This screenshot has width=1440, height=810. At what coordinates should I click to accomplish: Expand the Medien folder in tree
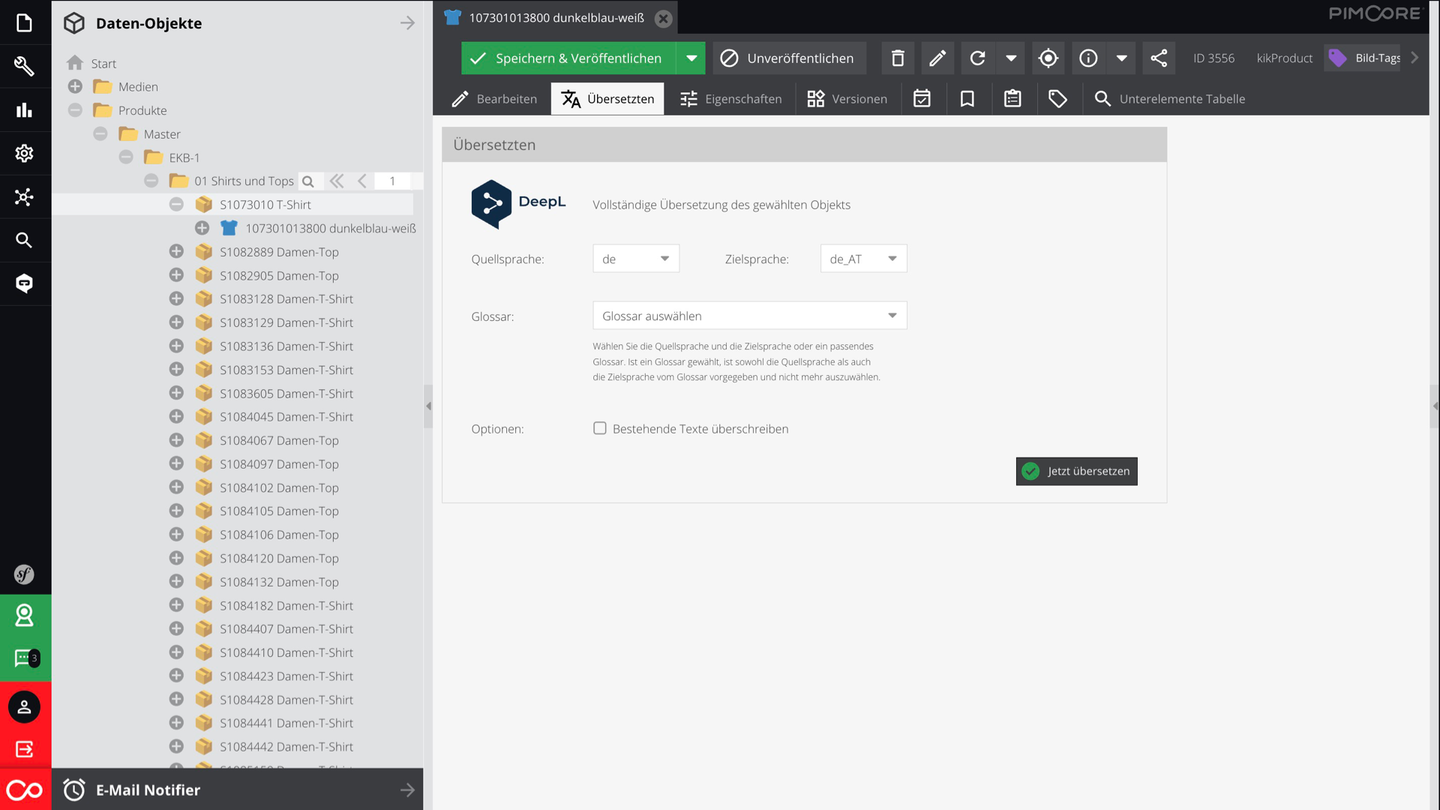[75, 87]
